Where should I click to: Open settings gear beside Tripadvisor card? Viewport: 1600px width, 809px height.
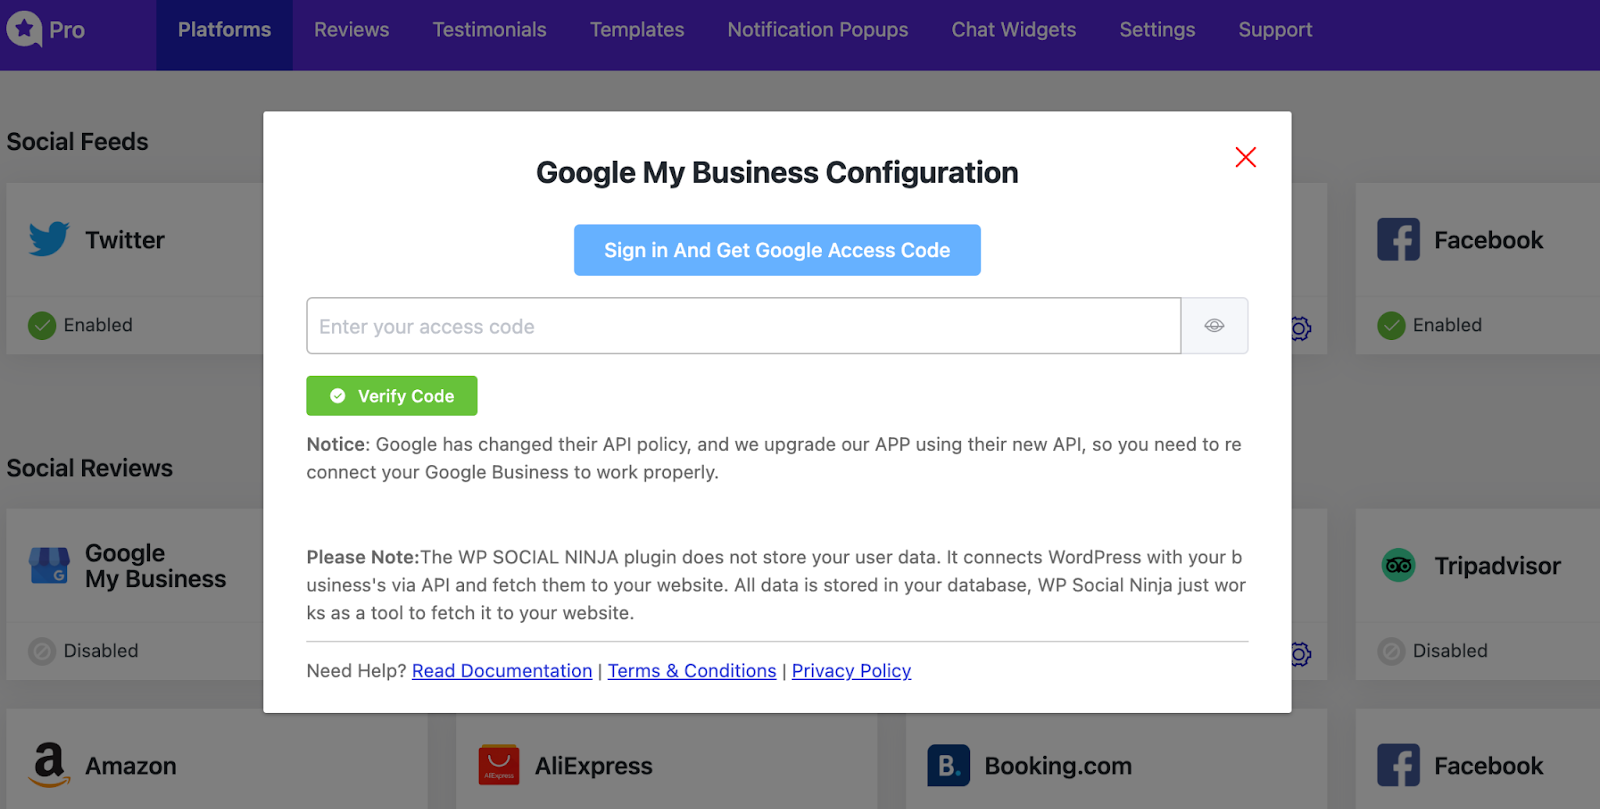click(x=1301, y=654)
